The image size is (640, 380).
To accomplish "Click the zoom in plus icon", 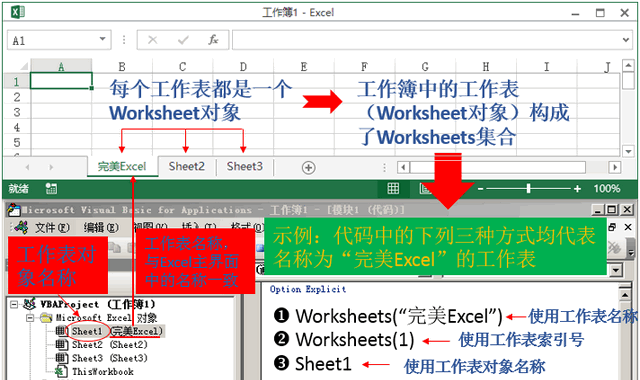I will click(577, 189).
